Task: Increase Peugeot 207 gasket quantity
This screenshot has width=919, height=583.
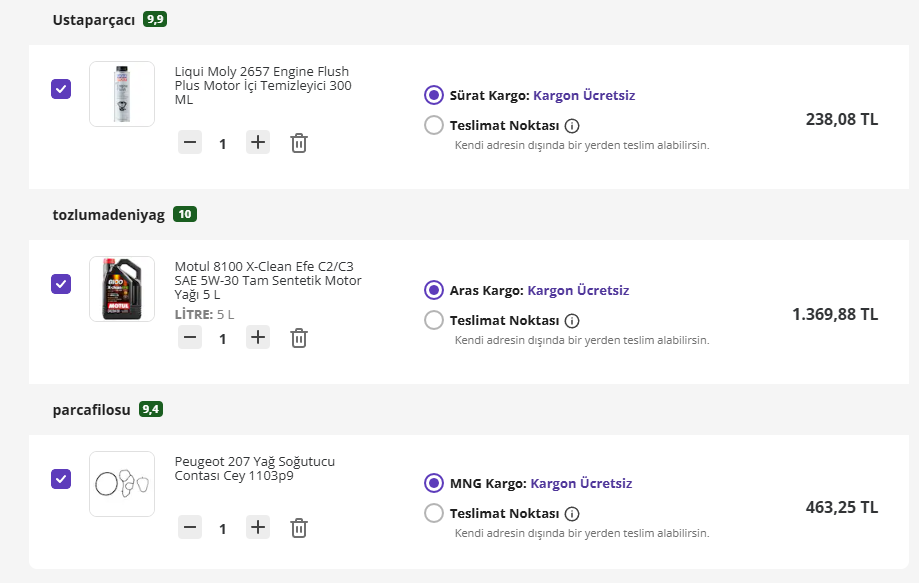Action: click(x=258, y=527)
